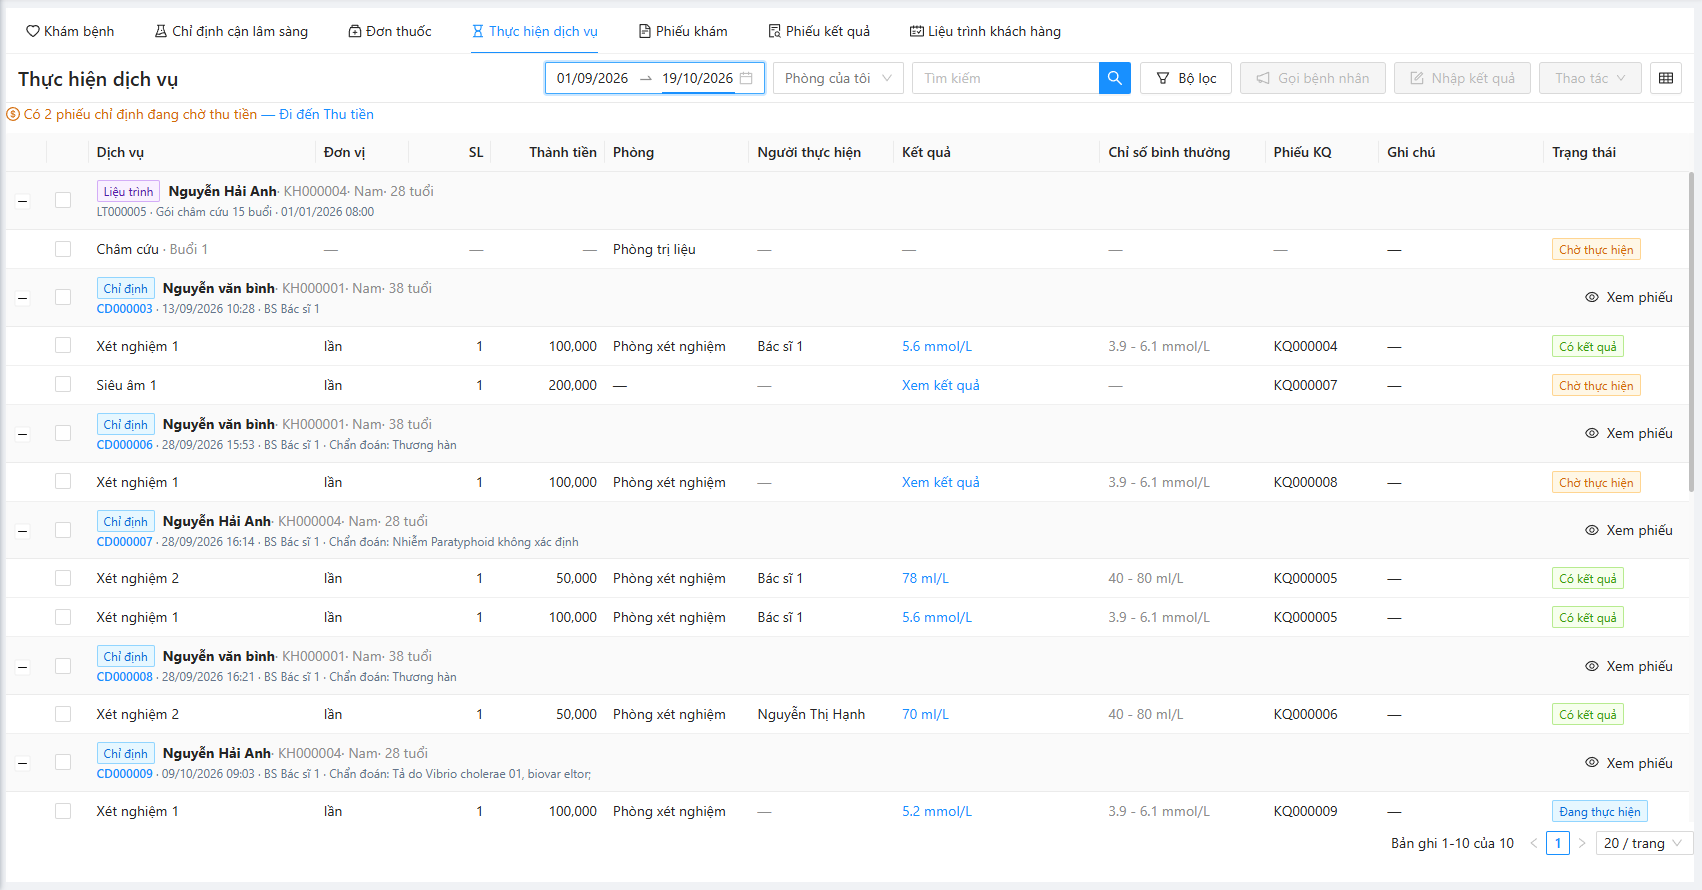The height and width of the screenshot is (890, 1702).
Task: Tick the checkbox for Châm cứu Buổi 1
Action: tap(63, 249)
